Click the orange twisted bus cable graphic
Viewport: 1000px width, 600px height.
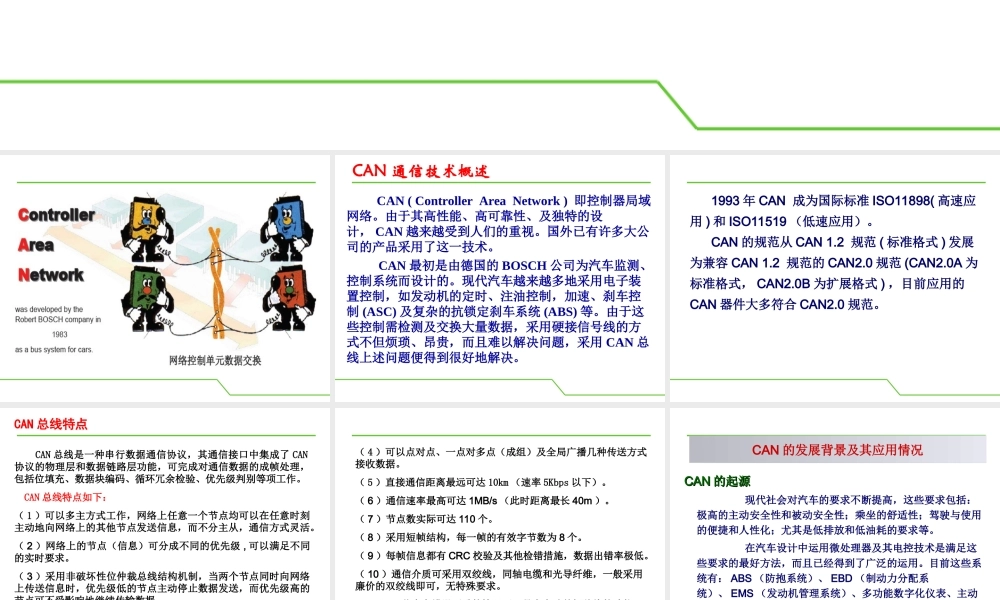[216, 281]
